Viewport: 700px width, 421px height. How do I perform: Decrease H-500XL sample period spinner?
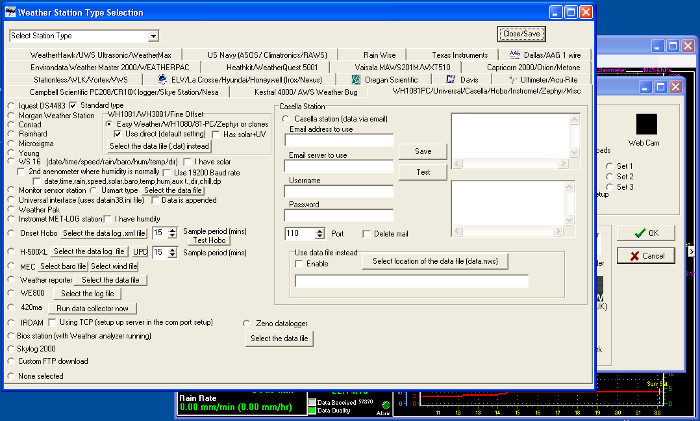173,255
